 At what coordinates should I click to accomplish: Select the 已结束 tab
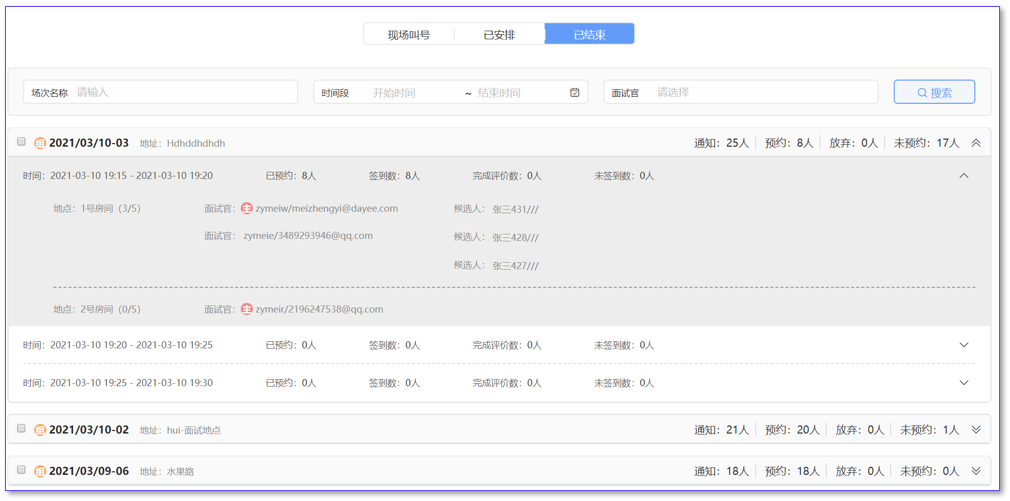589,35
